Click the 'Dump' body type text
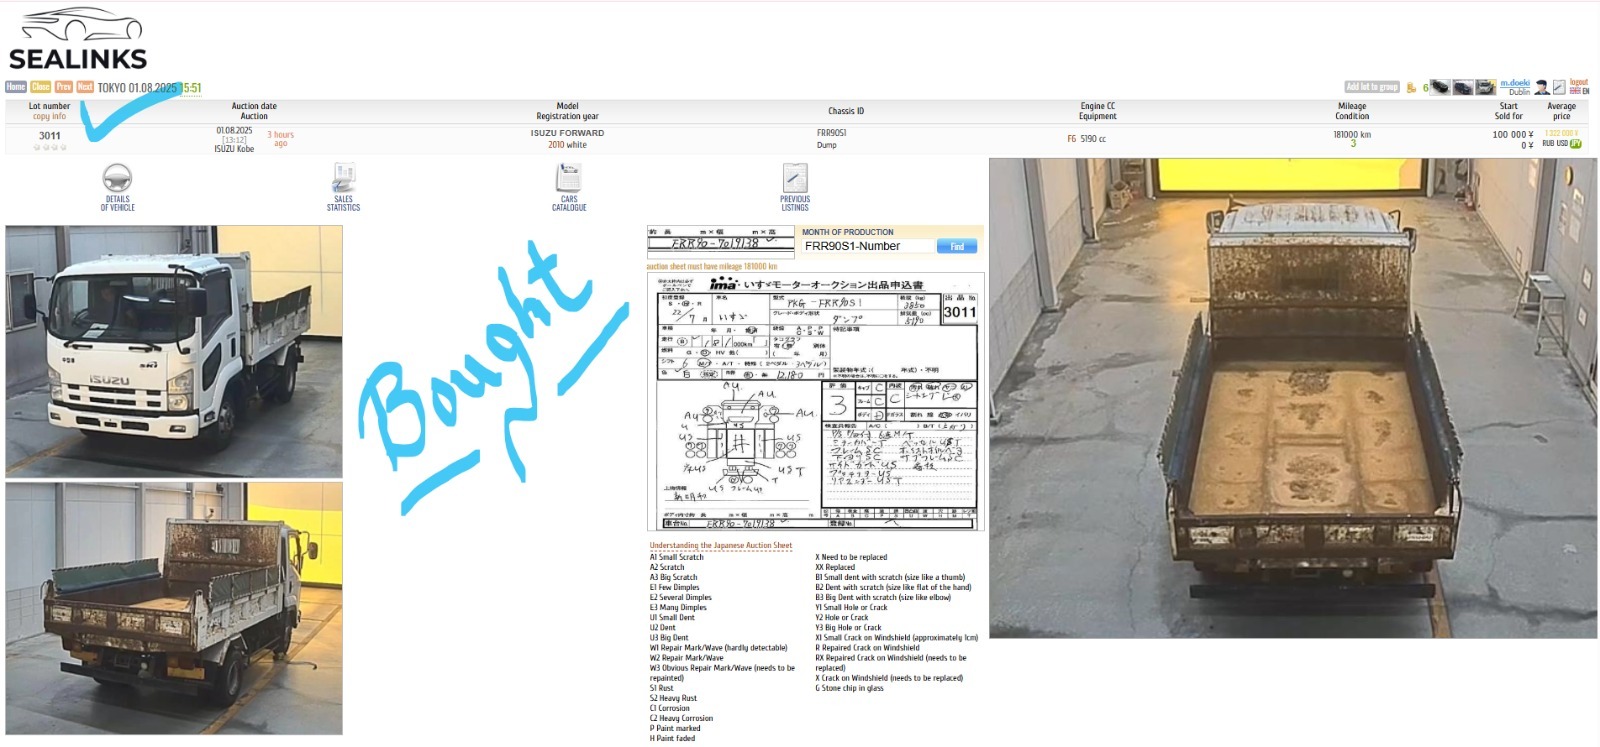1600x747 pixels. click(826, 145)
